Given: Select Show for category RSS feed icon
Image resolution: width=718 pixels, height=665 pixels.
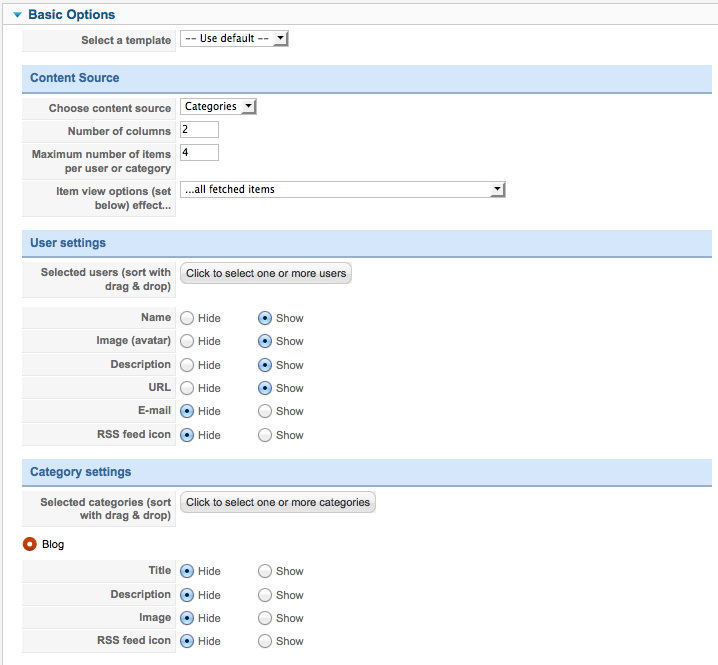Looking at the screenshot, I should pos(265,641).
